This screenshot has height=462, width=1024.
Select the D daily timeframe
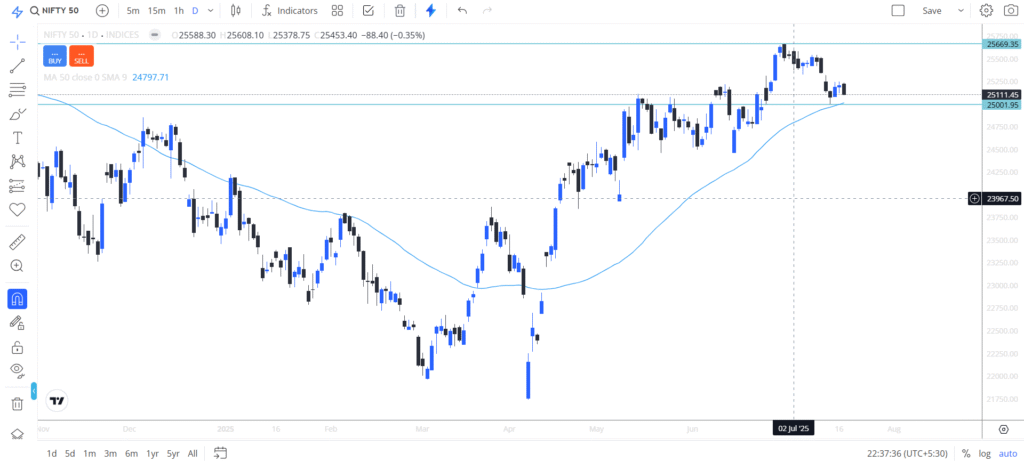point(195,10)
